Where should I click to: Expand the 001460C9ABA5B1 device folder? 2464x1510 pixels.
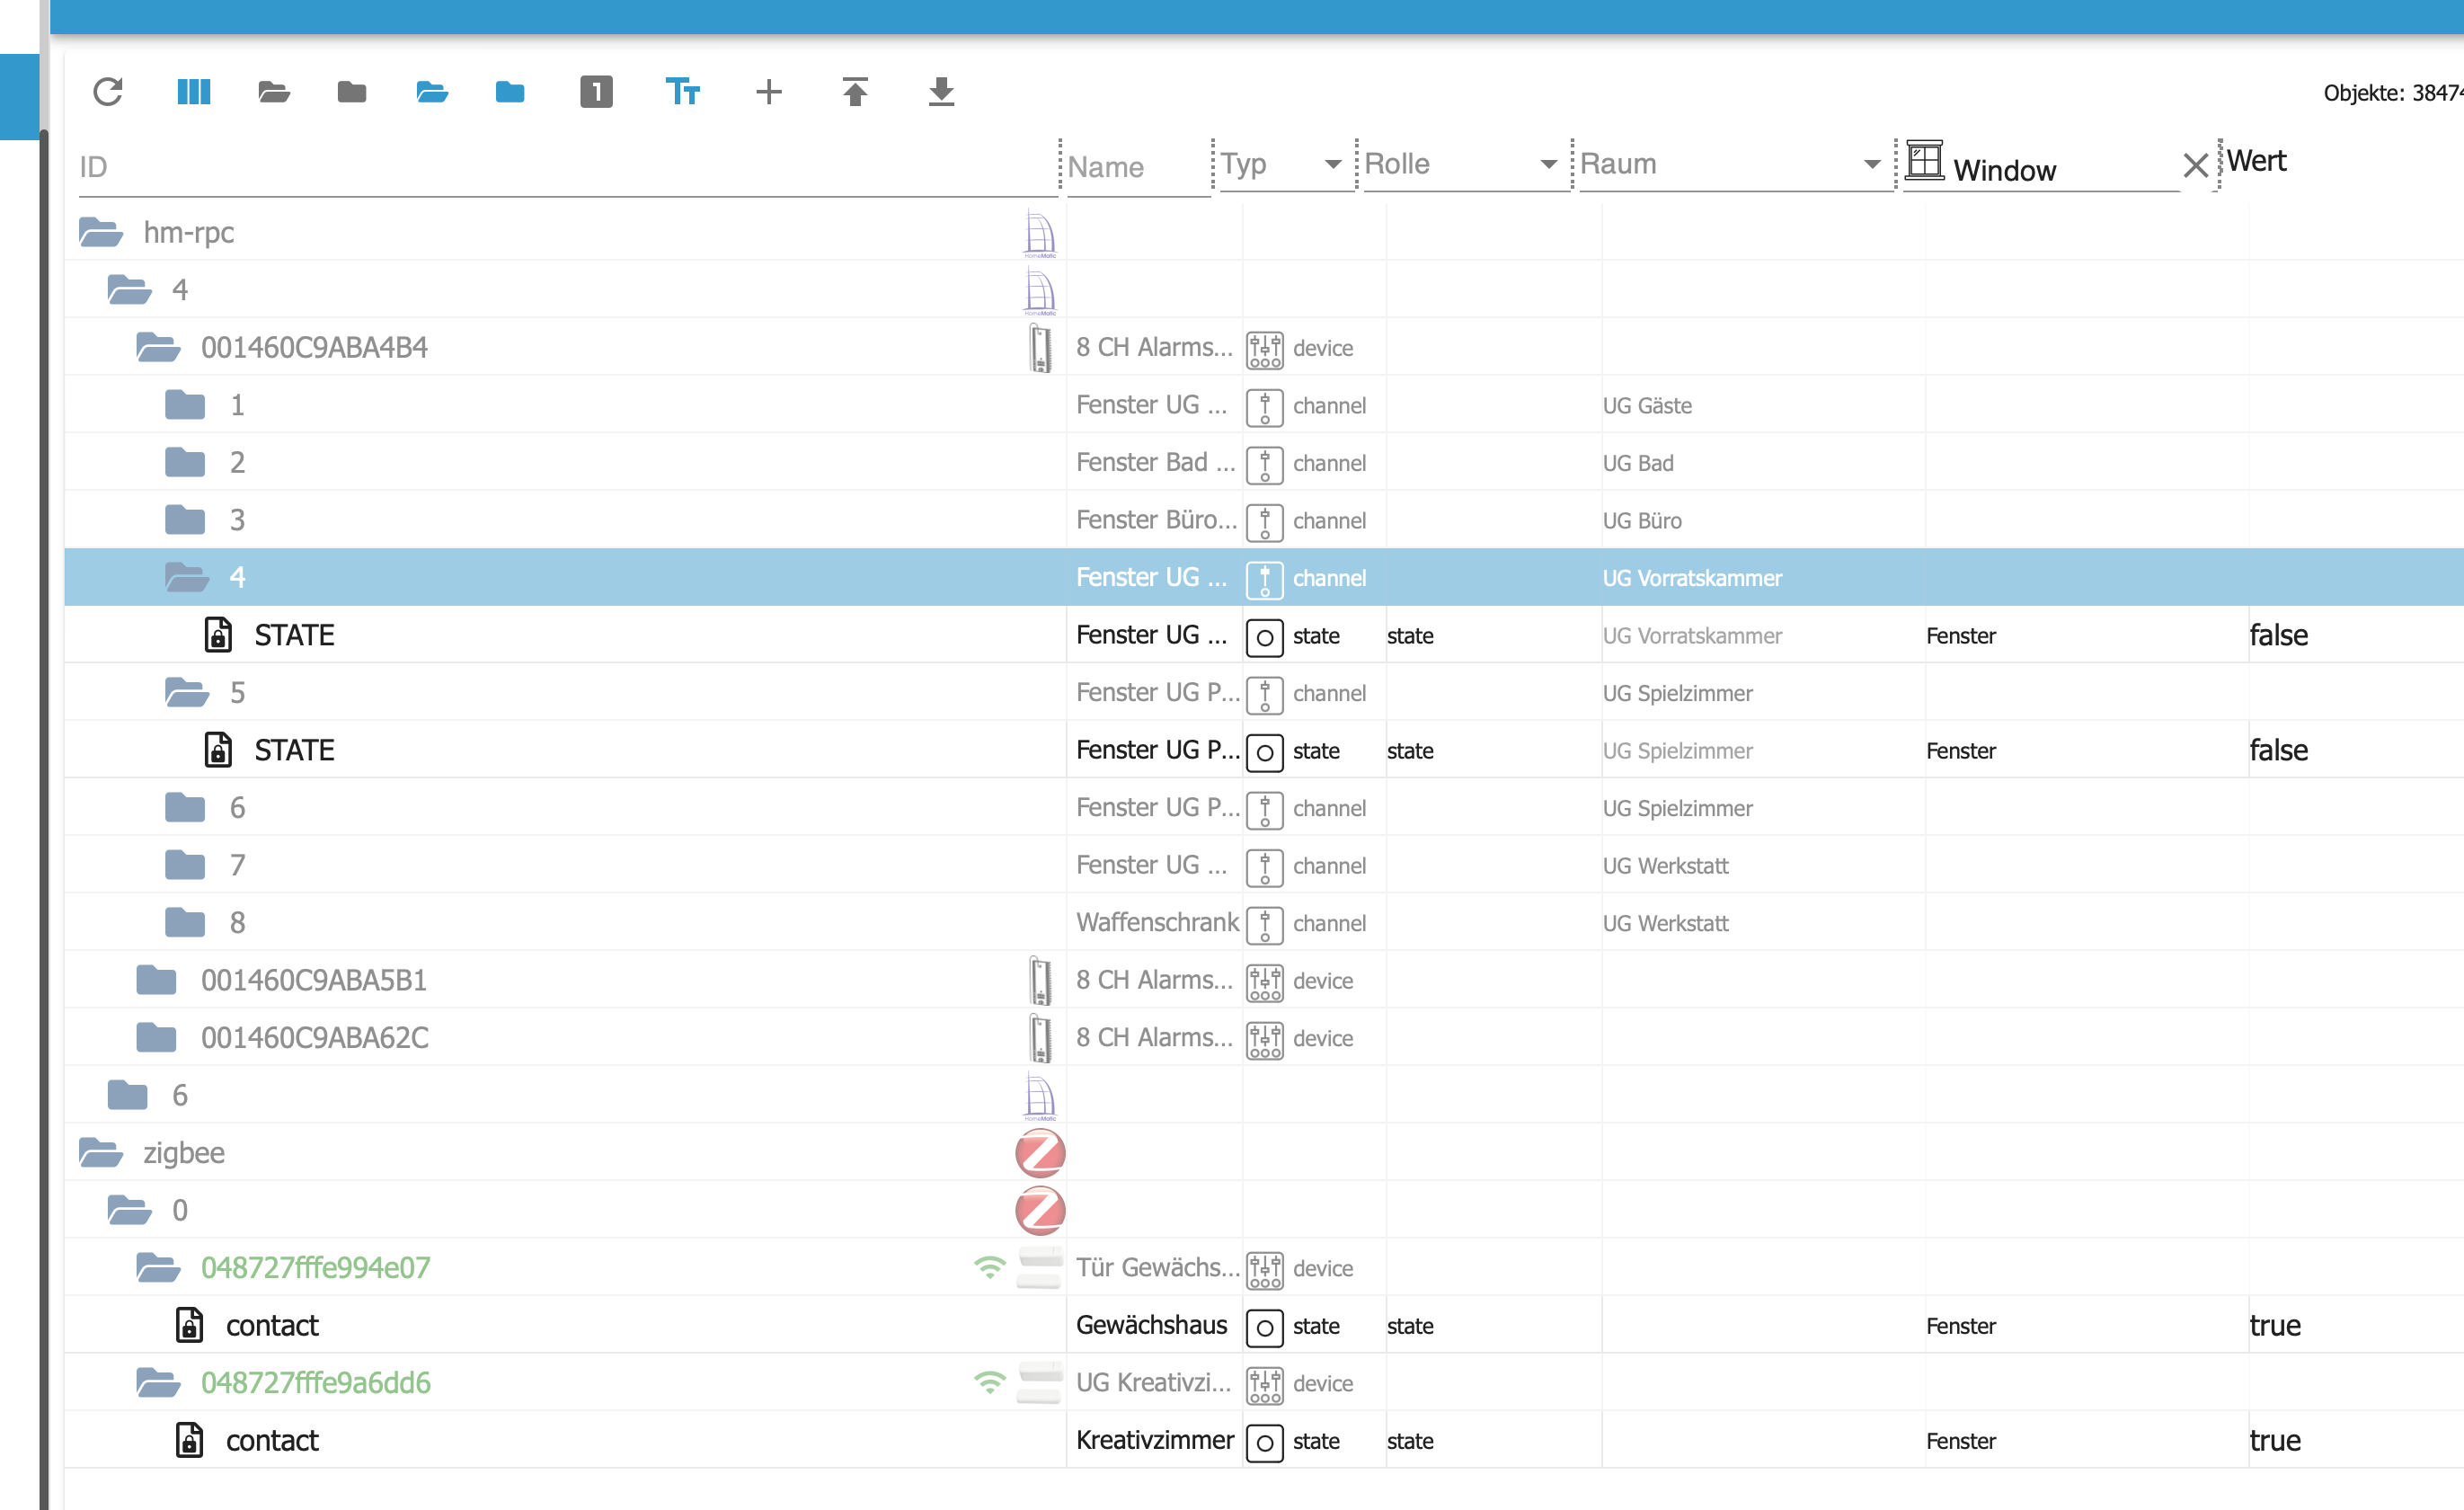click(157, 980)
